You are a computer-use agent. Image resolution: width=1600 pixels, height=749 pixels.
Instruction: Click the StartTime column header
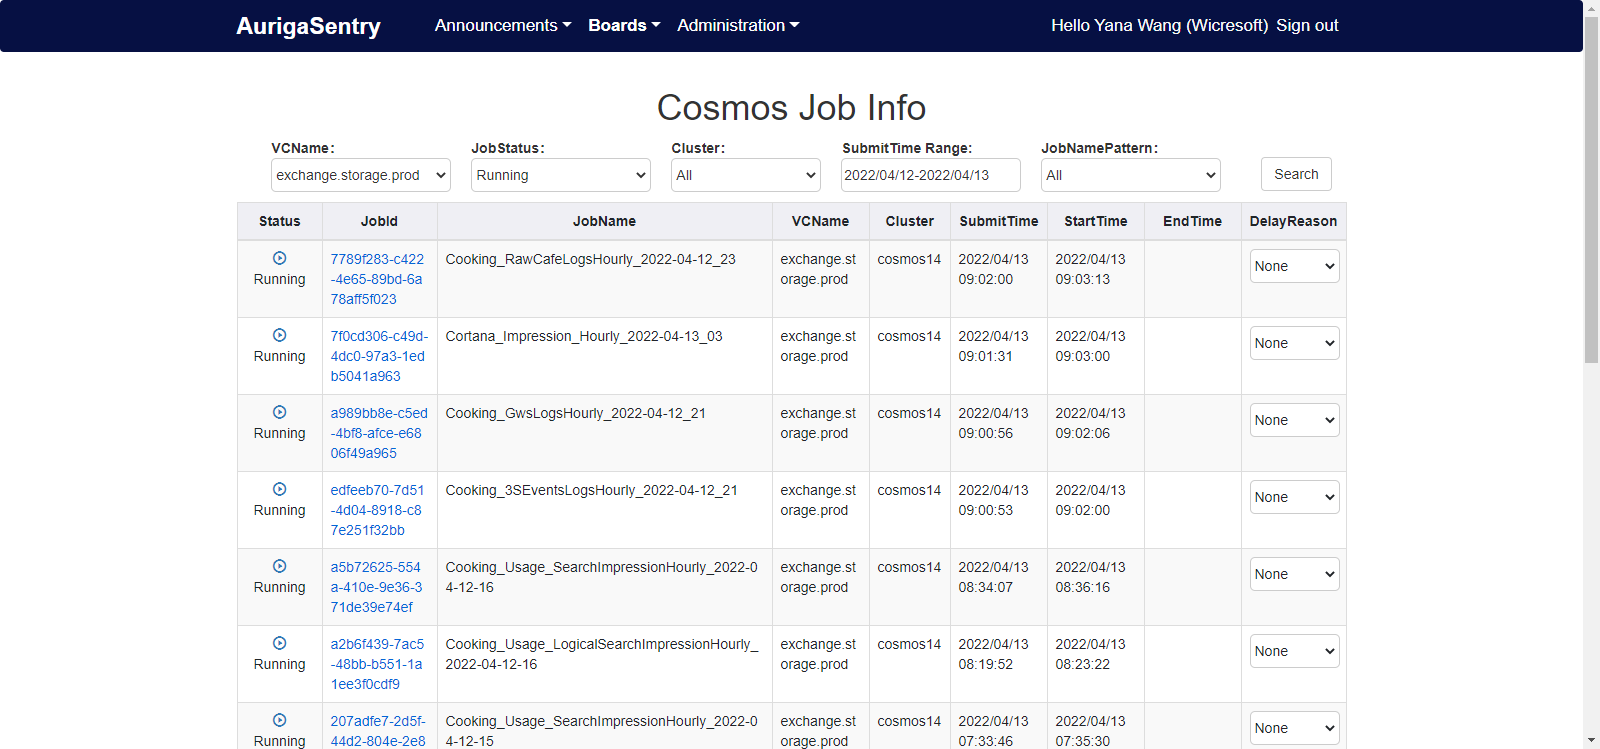click(1096, 221)
